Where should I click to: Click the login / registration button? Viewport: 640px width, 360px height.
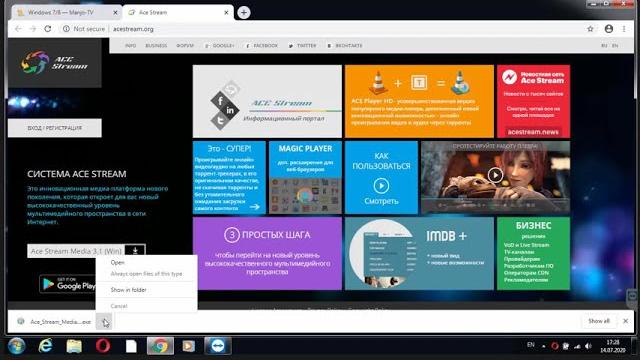(x=55, y=128)
